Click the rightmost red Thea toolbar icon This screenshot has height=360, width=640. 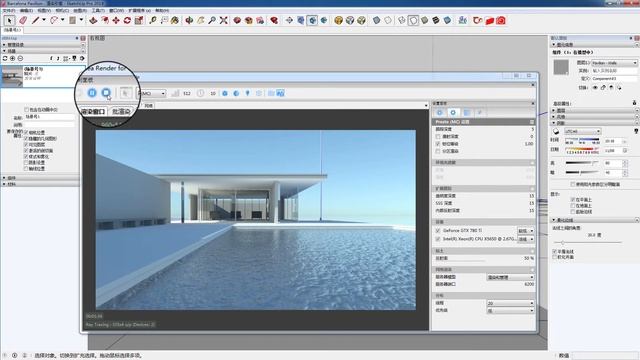501,20
